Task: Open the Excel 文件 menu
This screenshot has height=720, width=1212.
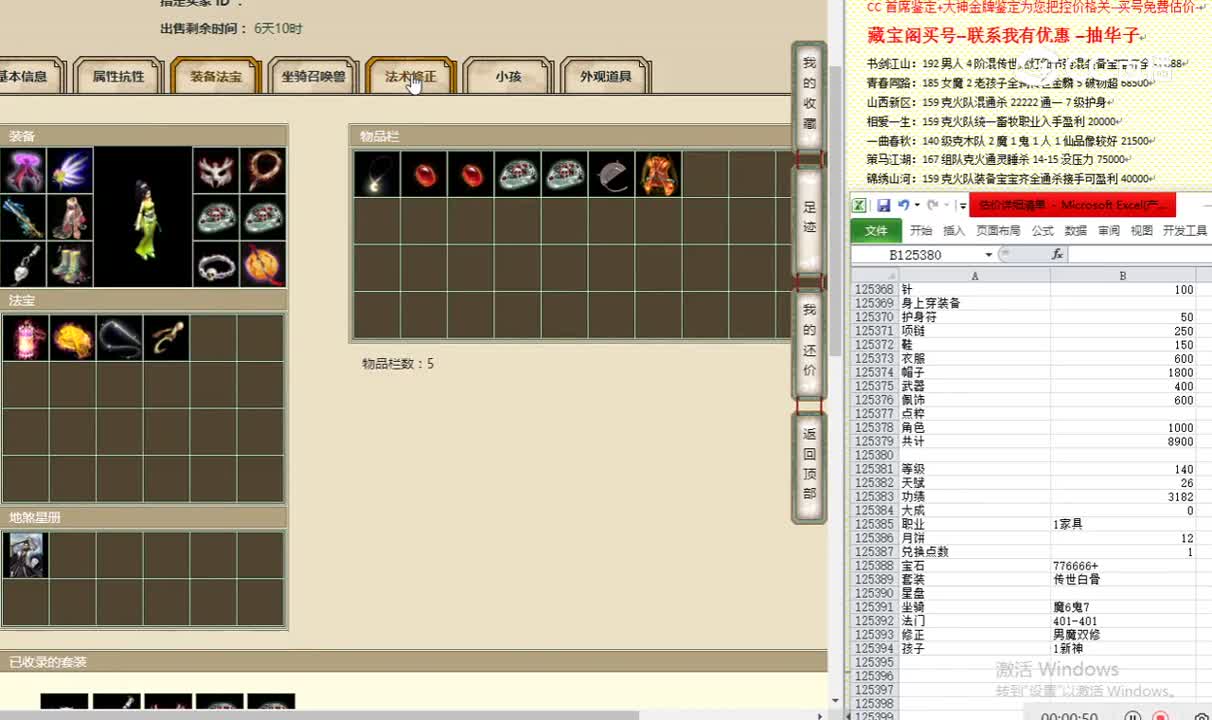Action: click(876, 230)
